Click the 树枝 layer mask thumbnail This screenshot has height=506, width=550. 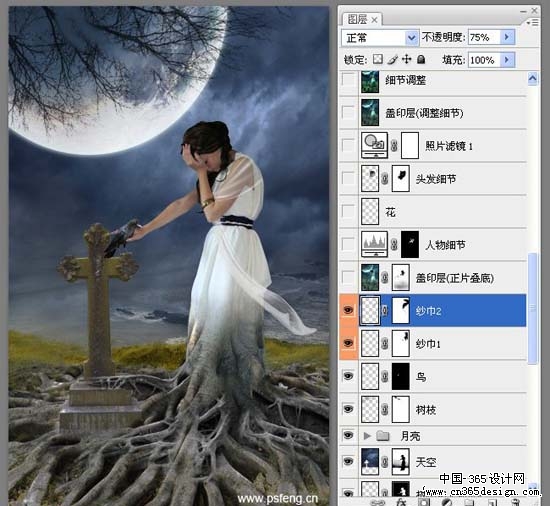click(401, 409)
